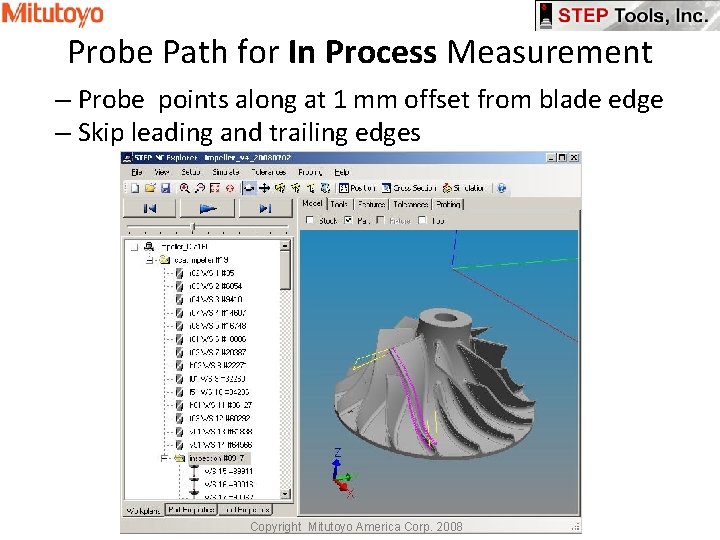Image resolution: width=720 pixels, height=540 pixels.
Task: Switch to the Tools tab
Action: 339,204
